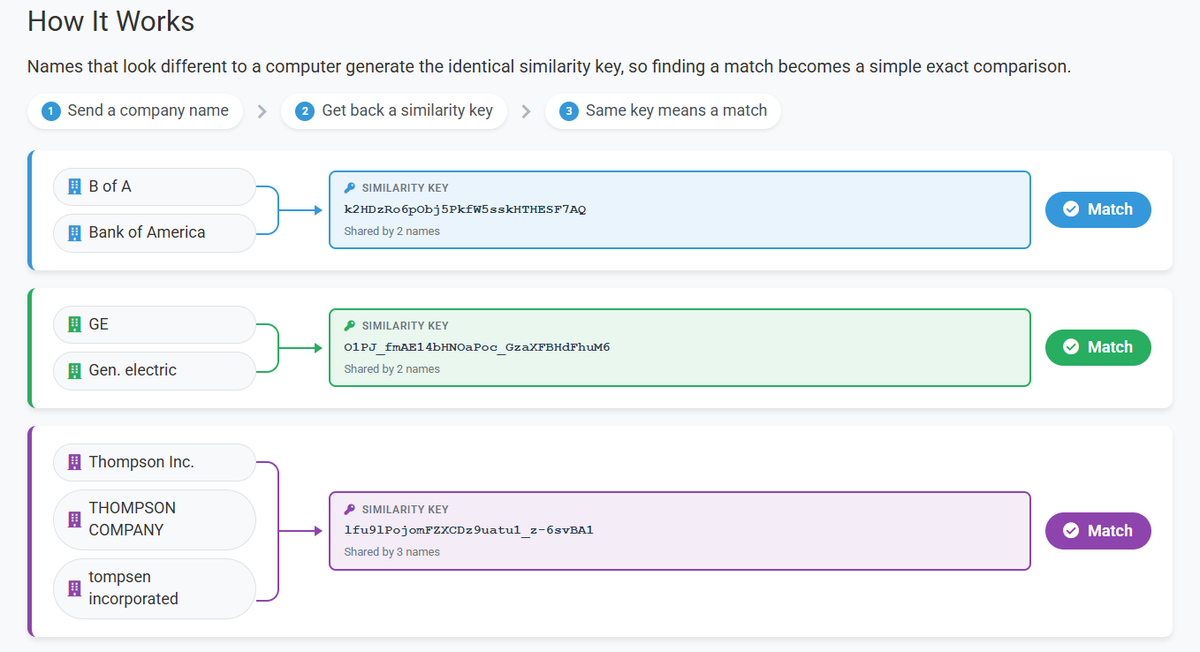
Task: Click the similarity key starting with O1PJ_fmAE
Action: (x=477, y=348)
